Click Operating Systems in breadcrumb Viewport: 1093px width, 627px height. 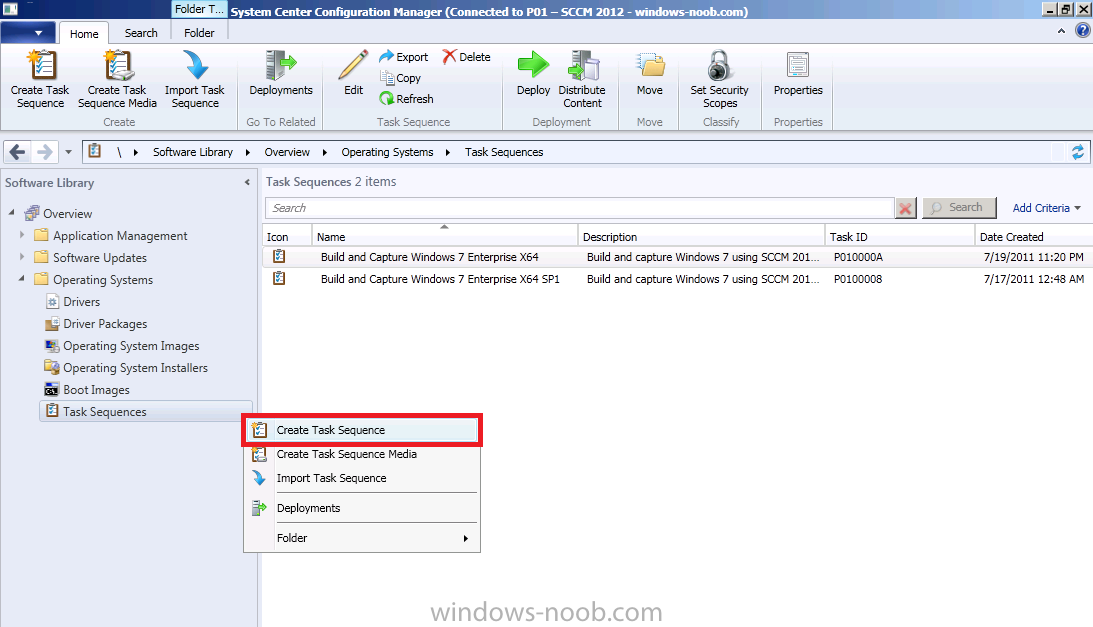pos(388,152)
